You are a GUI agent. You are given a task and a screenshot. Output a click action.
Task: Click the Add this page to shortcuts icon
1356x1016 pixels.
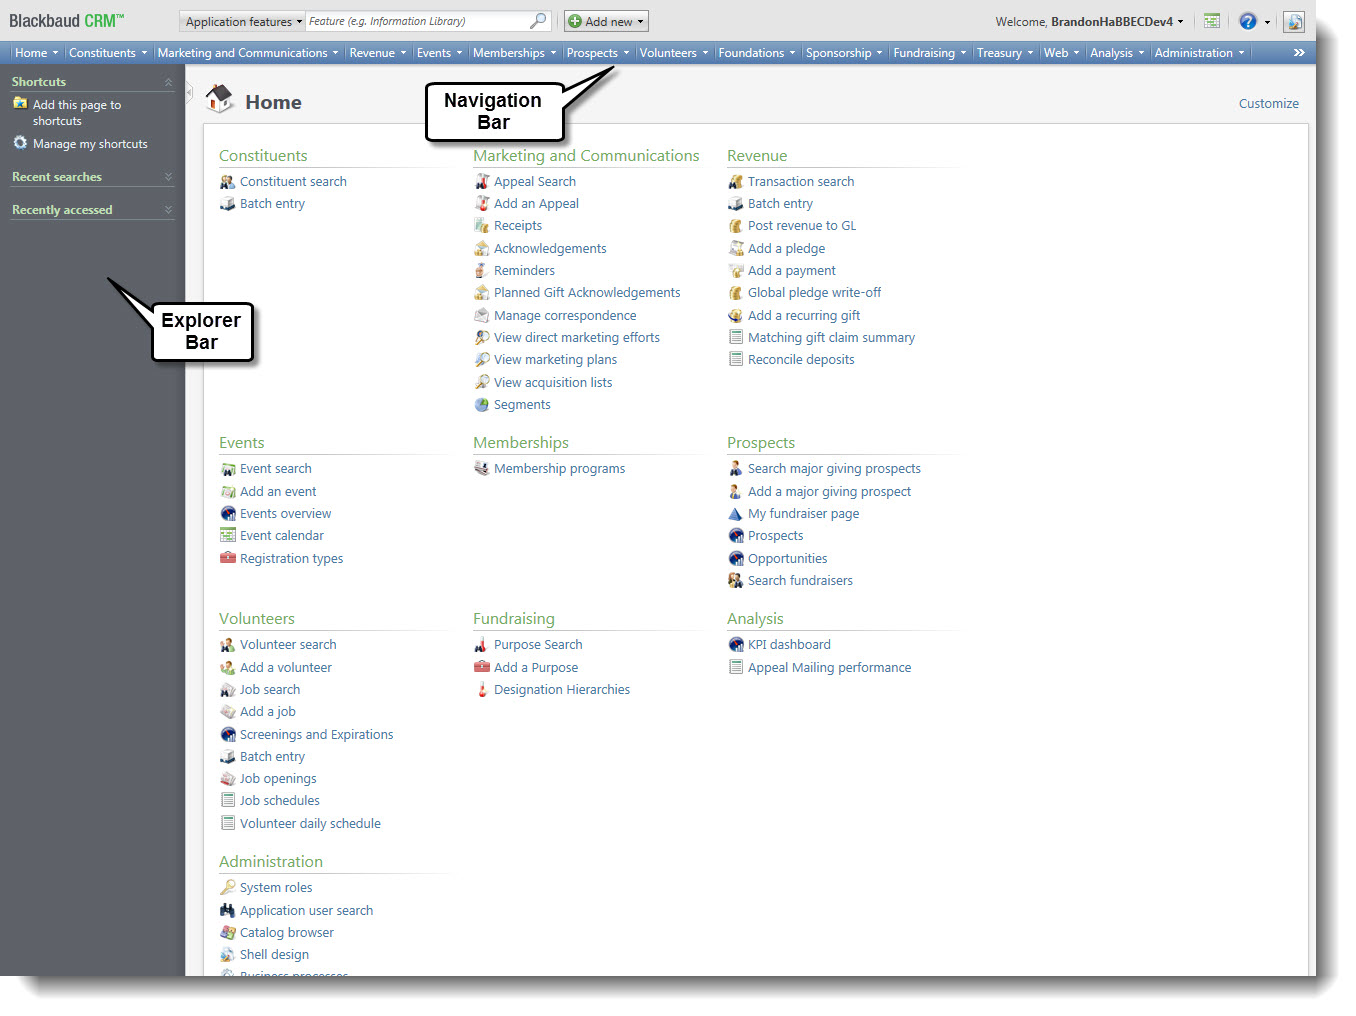point(20,104)
